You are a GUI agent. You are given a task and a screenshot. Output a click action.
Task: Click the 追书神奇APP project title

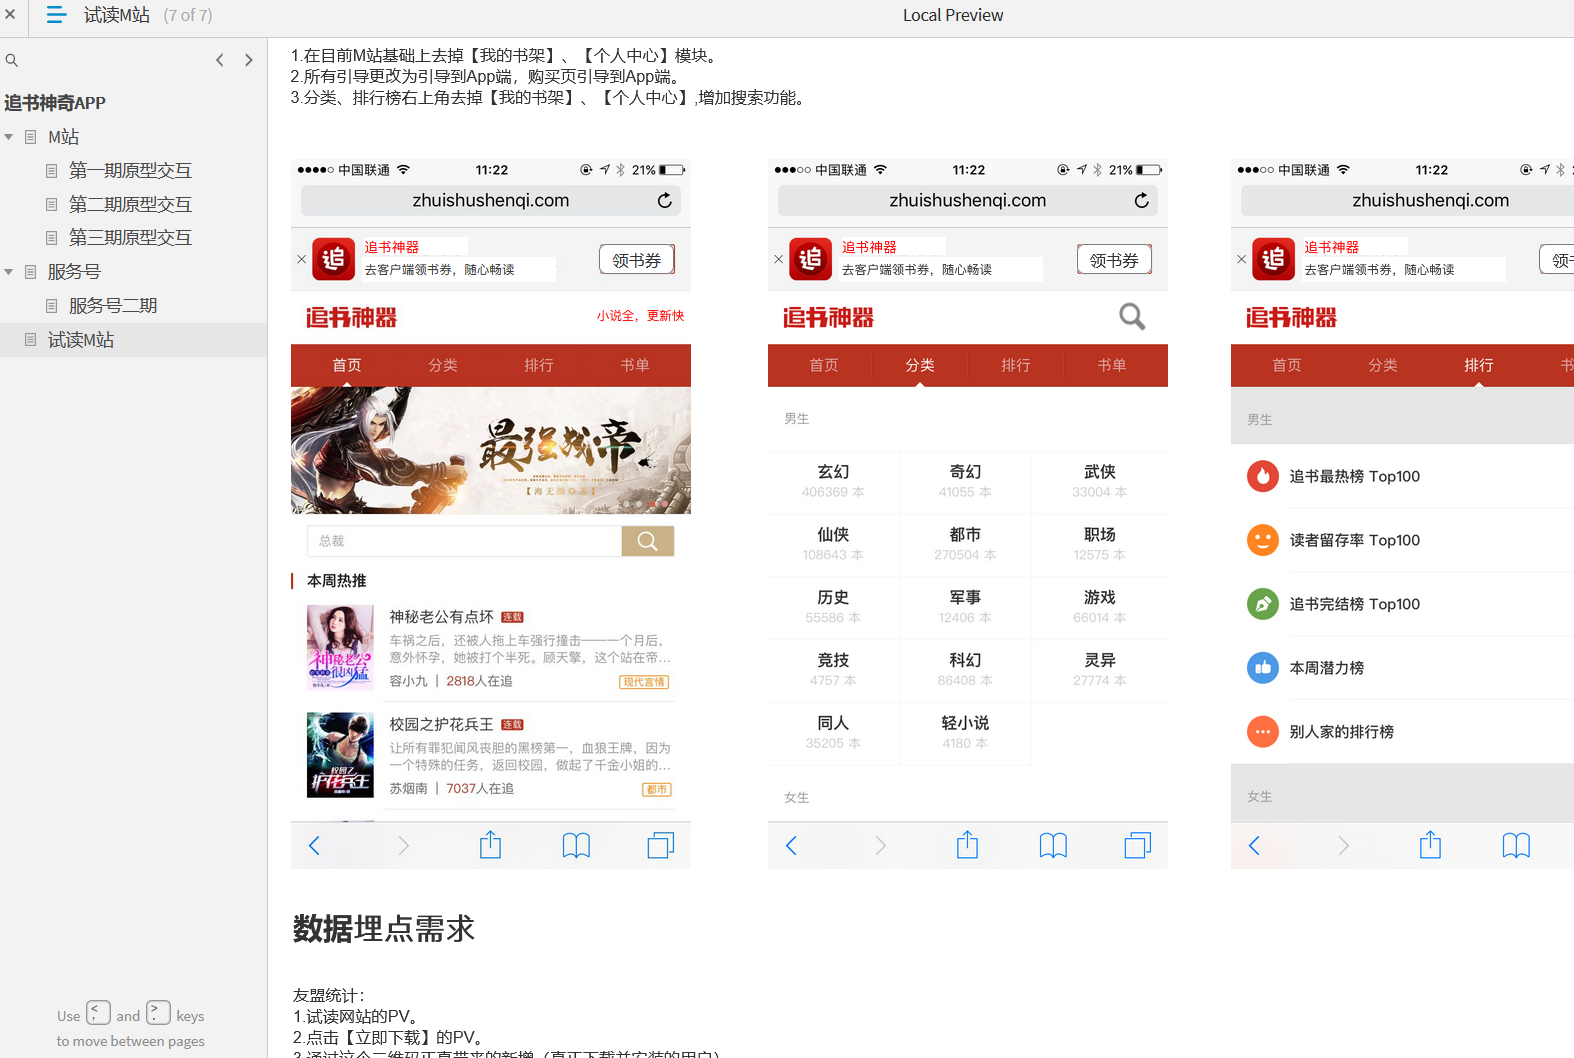click(x=55, y=103)
